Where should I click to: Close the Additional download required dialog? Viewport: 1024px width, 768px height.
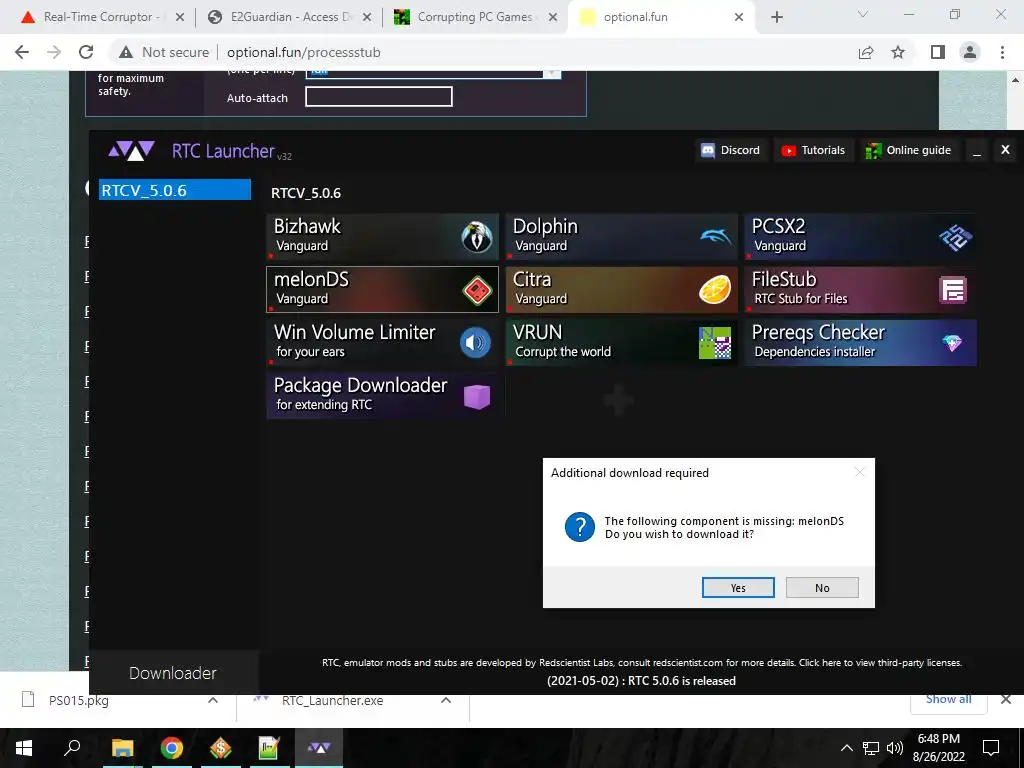[x=859, y=472]
